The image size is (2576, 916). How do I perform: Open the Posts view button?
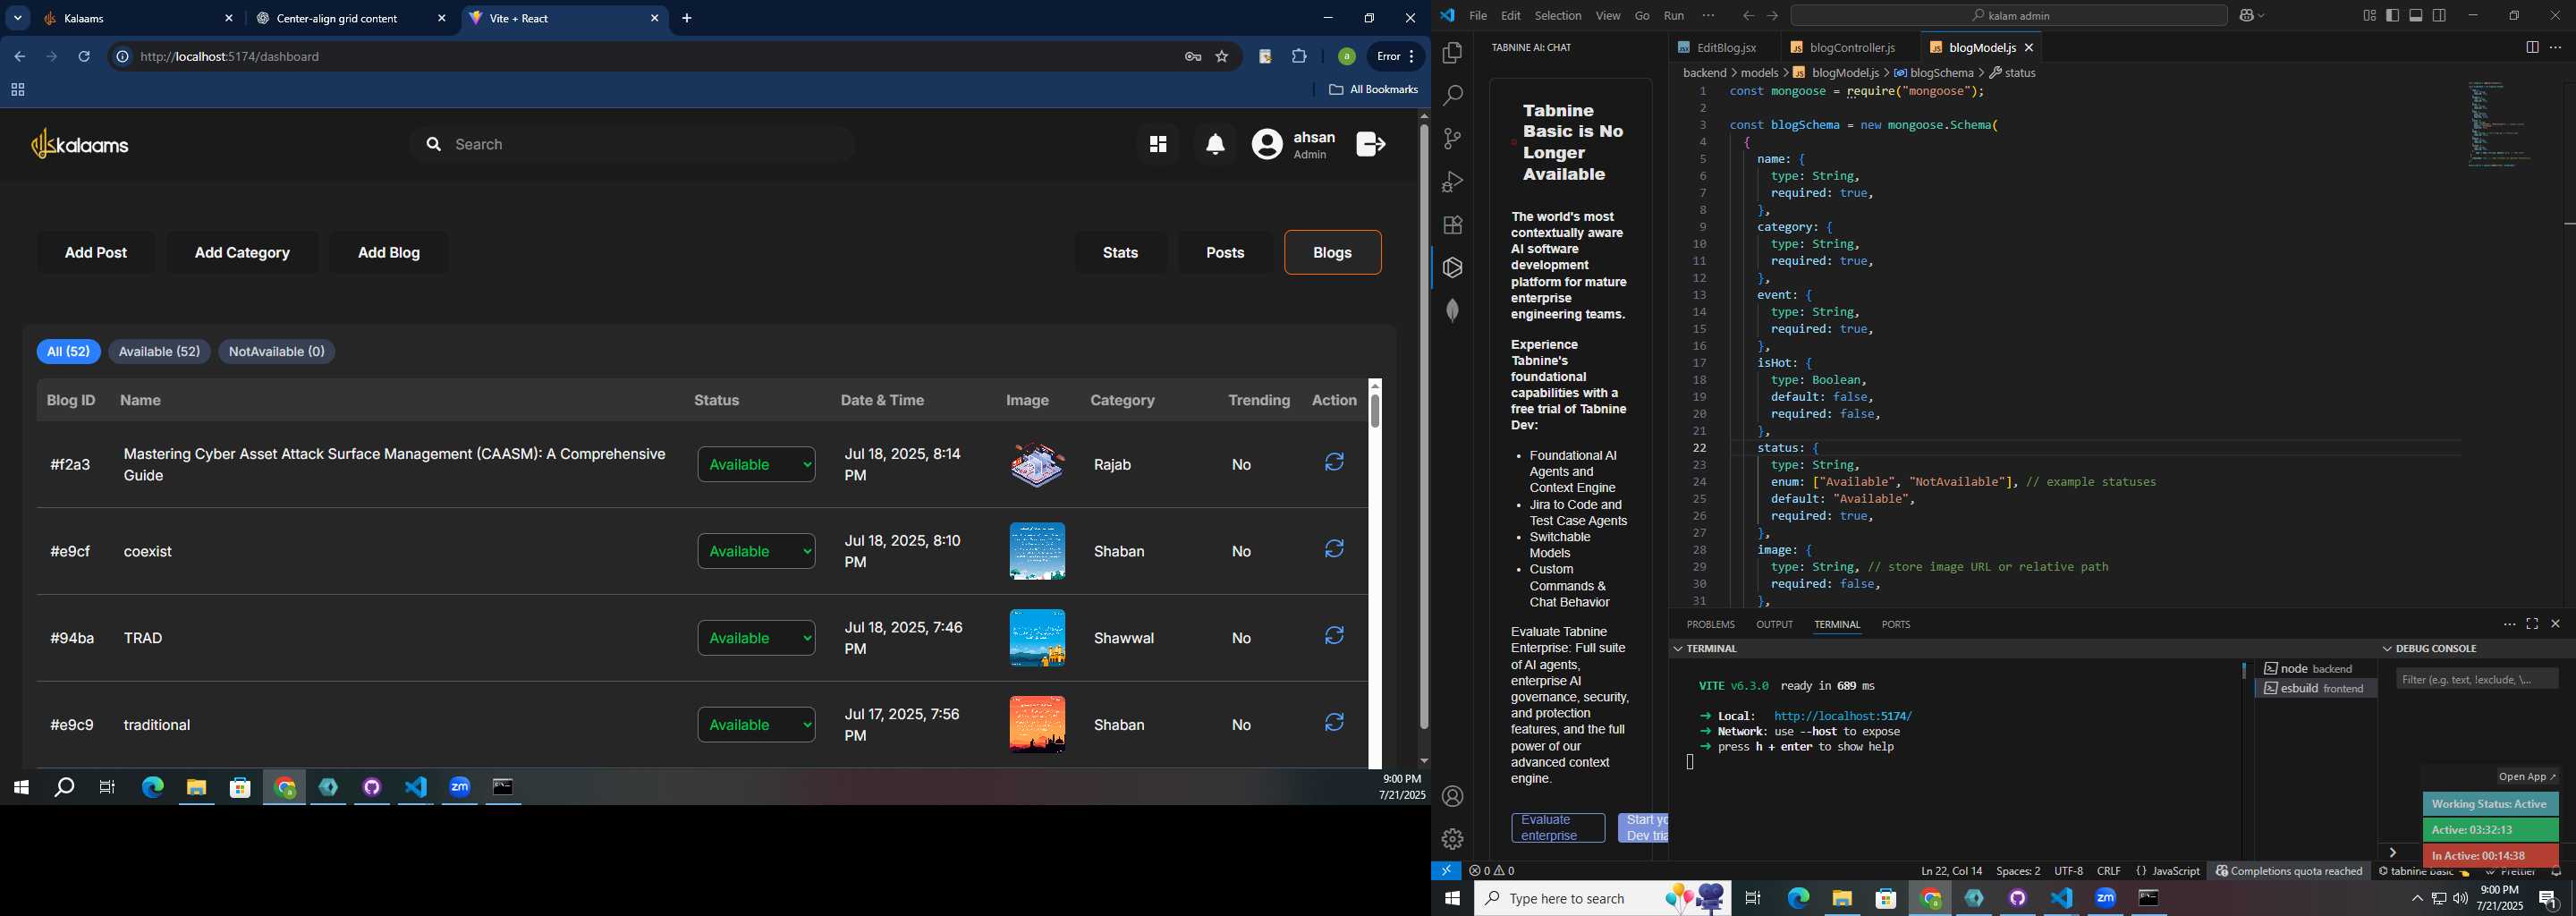[1225, 253]
